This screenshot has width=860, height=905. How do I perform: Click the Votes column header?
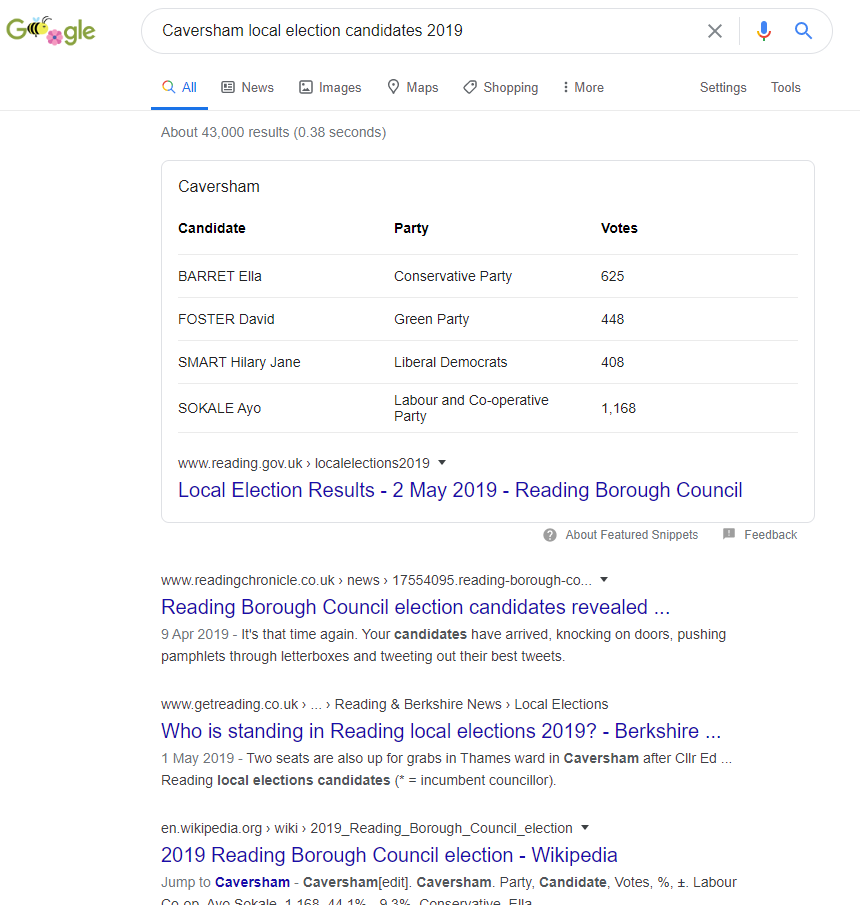click(619, 229)
